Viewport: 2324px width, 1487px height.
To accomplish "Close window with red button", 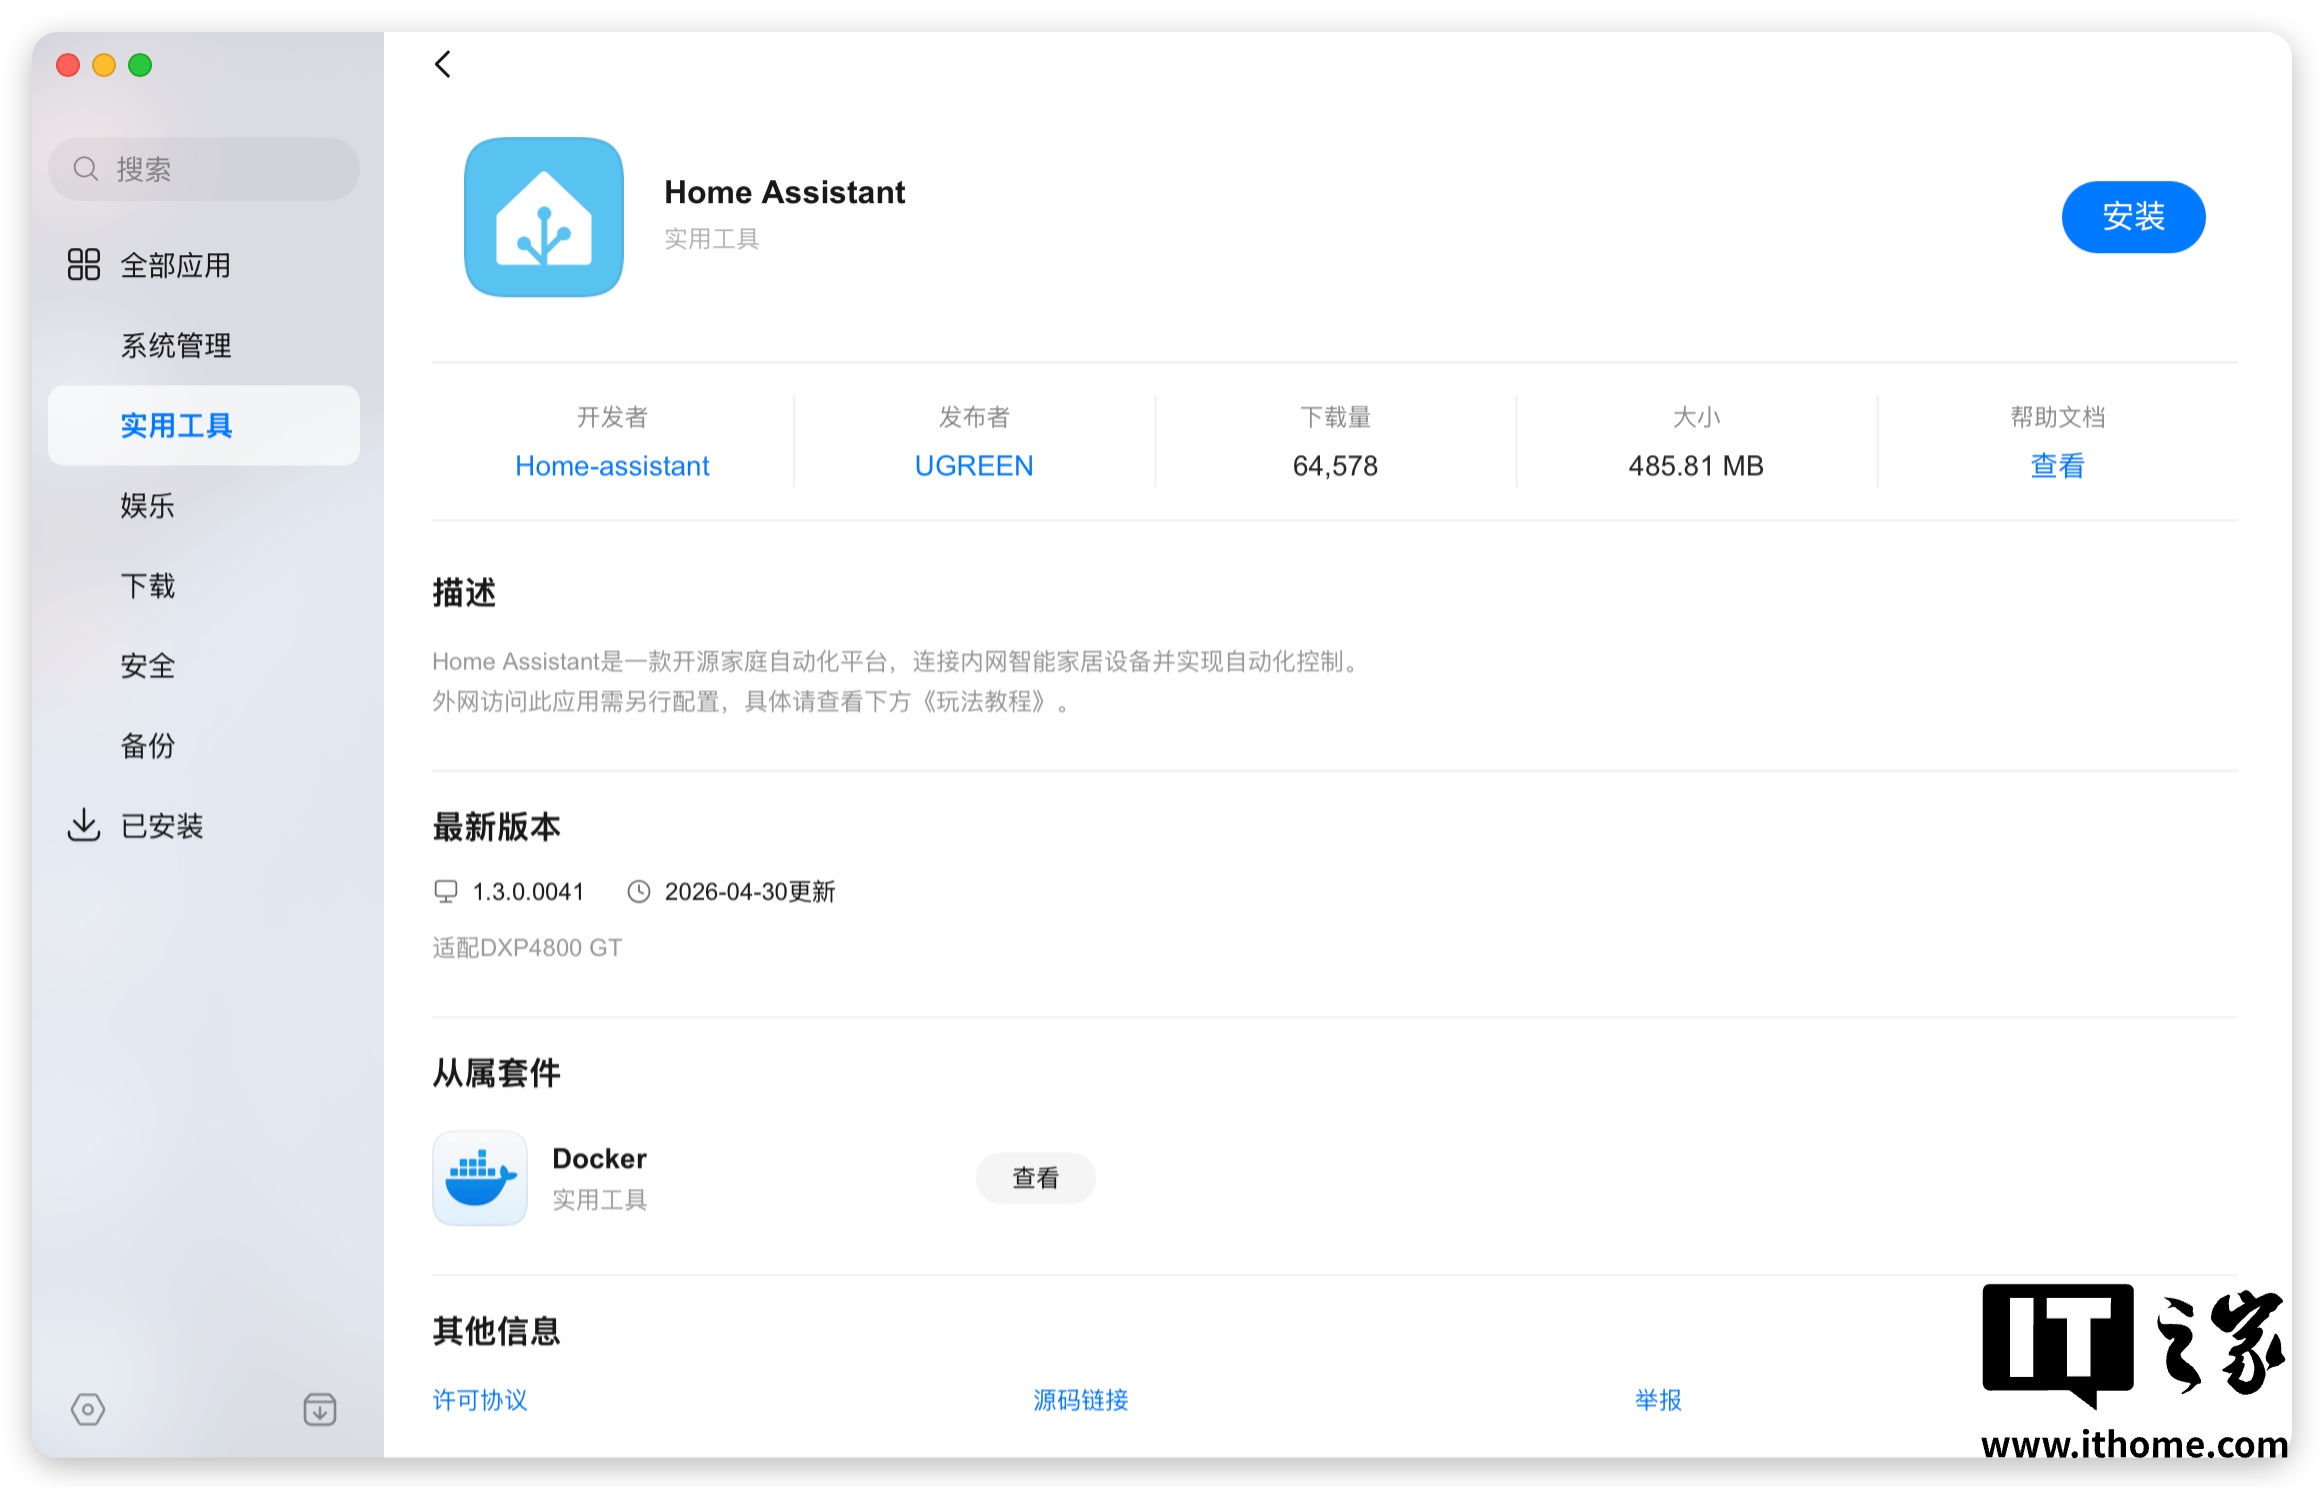I will click(68, 65).
